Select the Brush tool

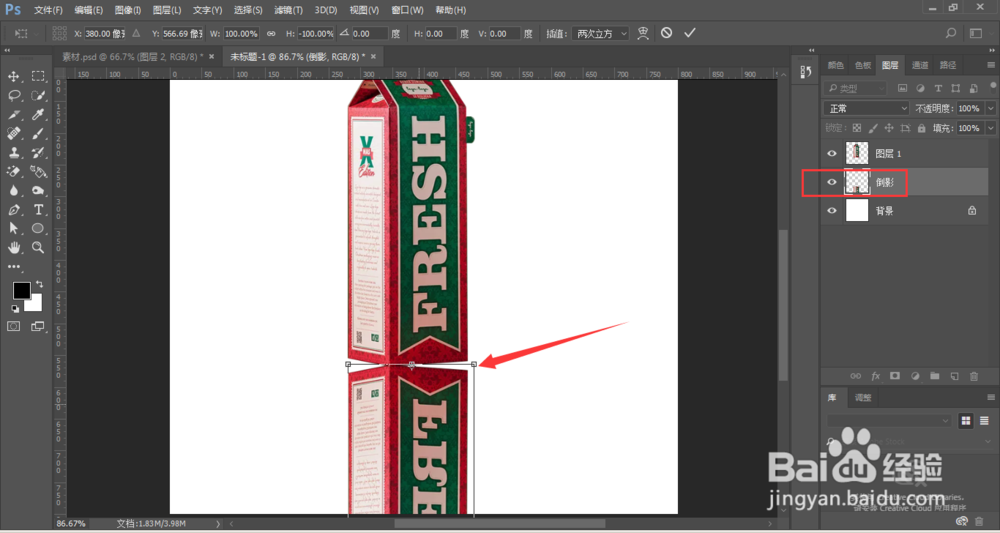(x=38, y=134)
